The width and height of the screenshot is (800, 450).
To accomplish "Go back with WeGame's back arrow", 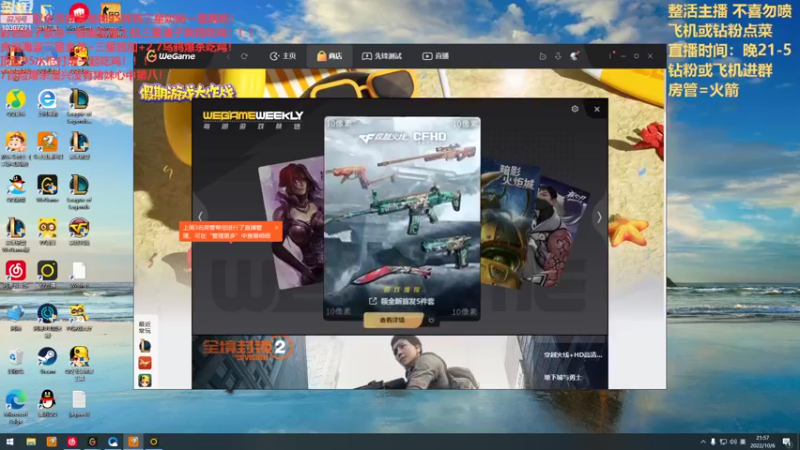I will (x=228, y=56).
